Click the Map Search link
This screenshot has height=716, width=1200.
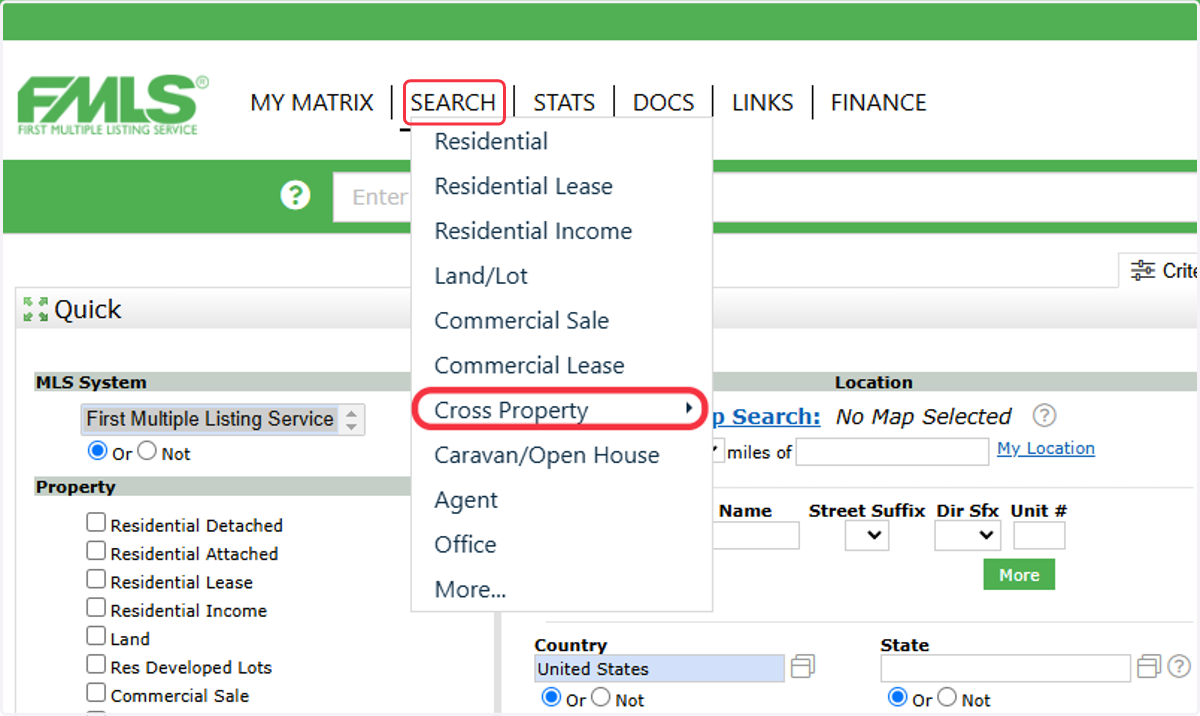point(766,417)
